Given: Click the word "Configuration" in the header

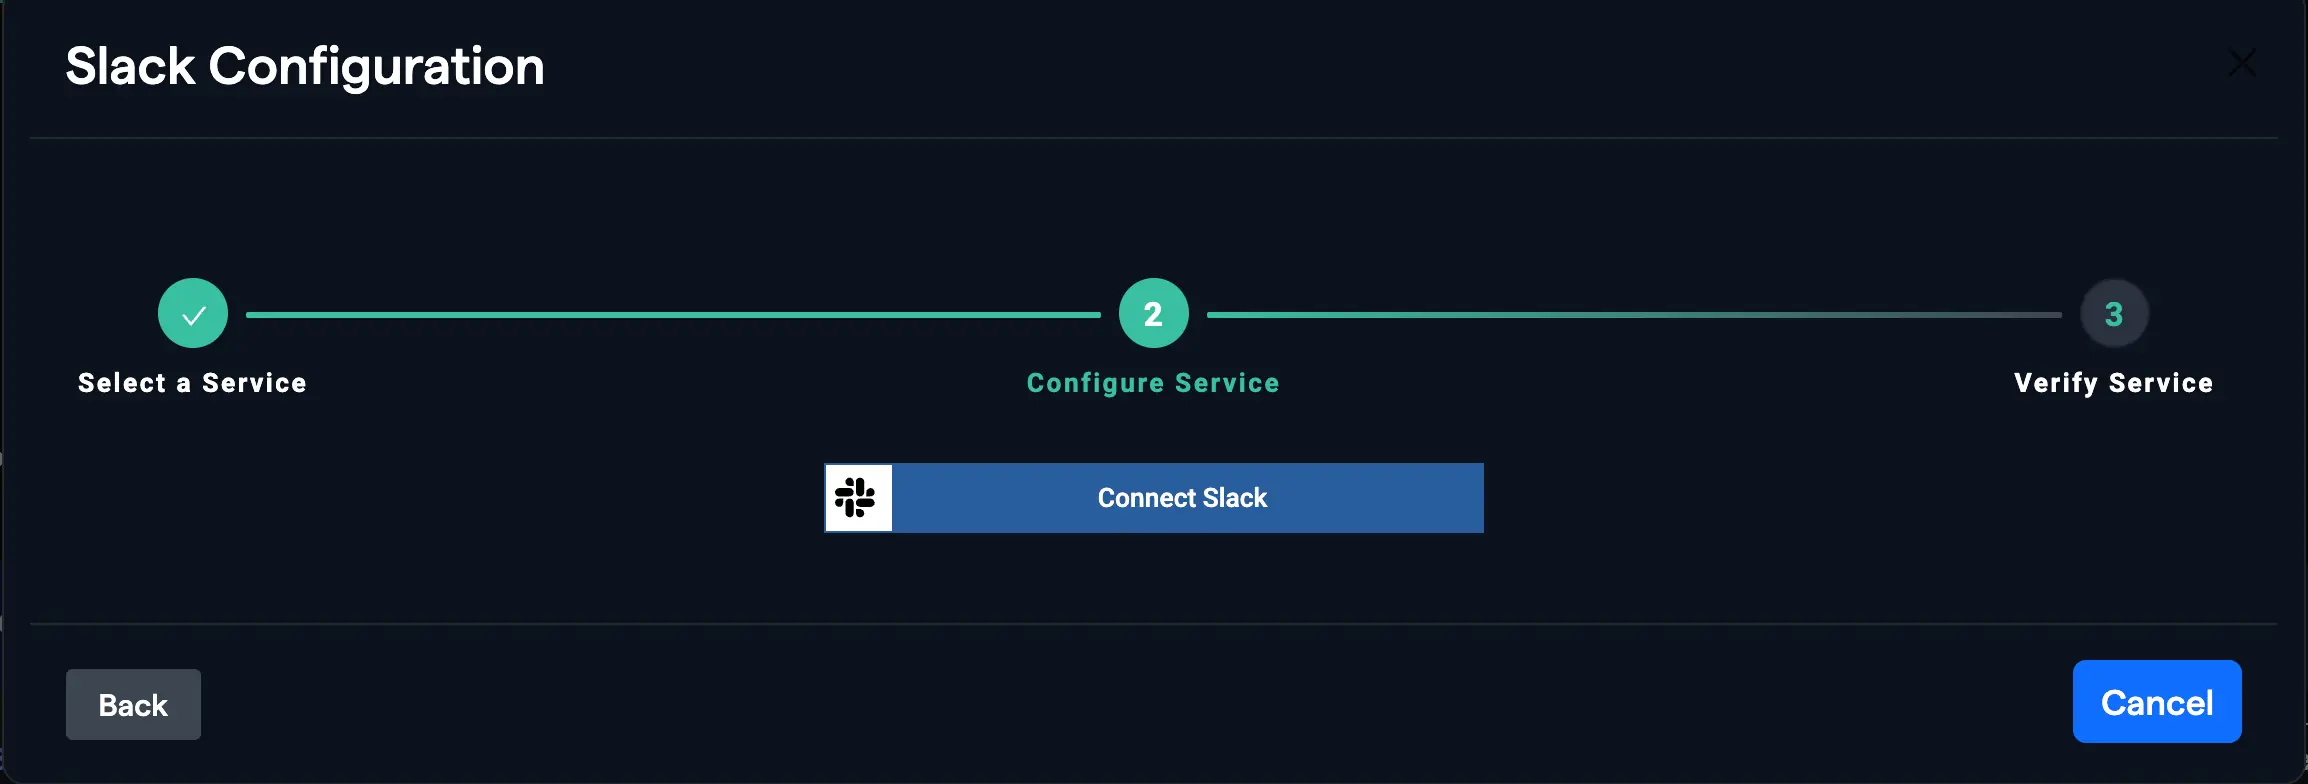Looking at the screenshot, I should coord(376,67).
